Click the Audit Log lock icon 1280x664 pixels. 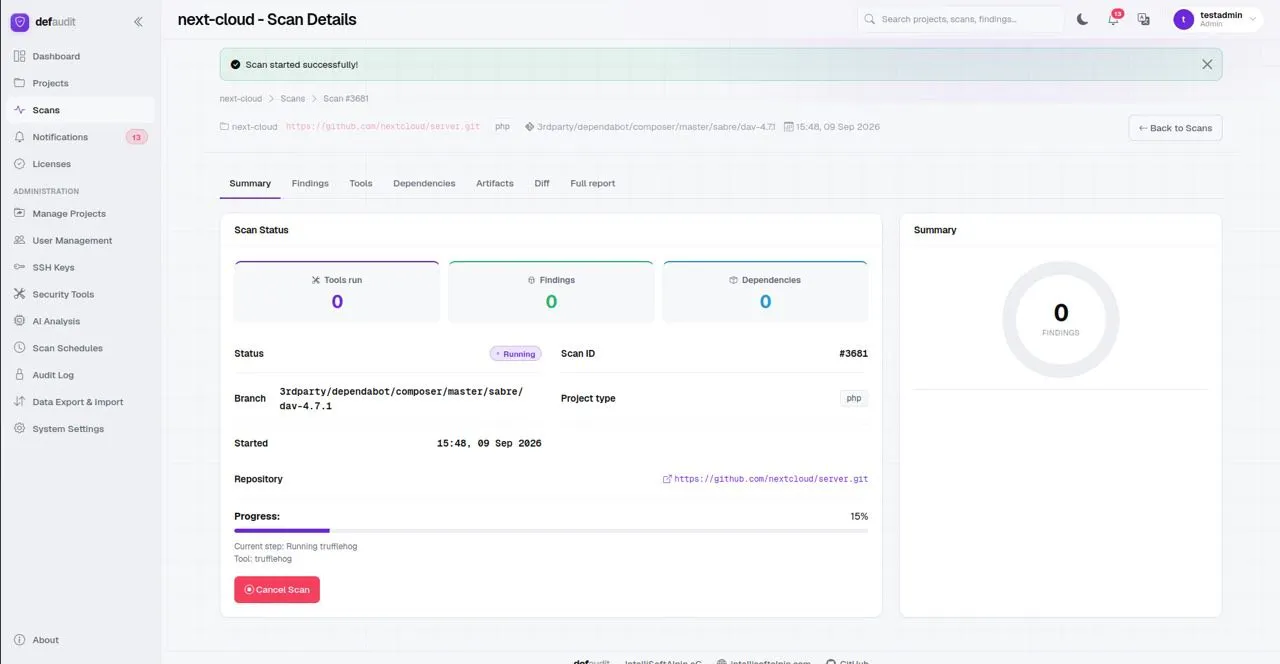[20, 375]
